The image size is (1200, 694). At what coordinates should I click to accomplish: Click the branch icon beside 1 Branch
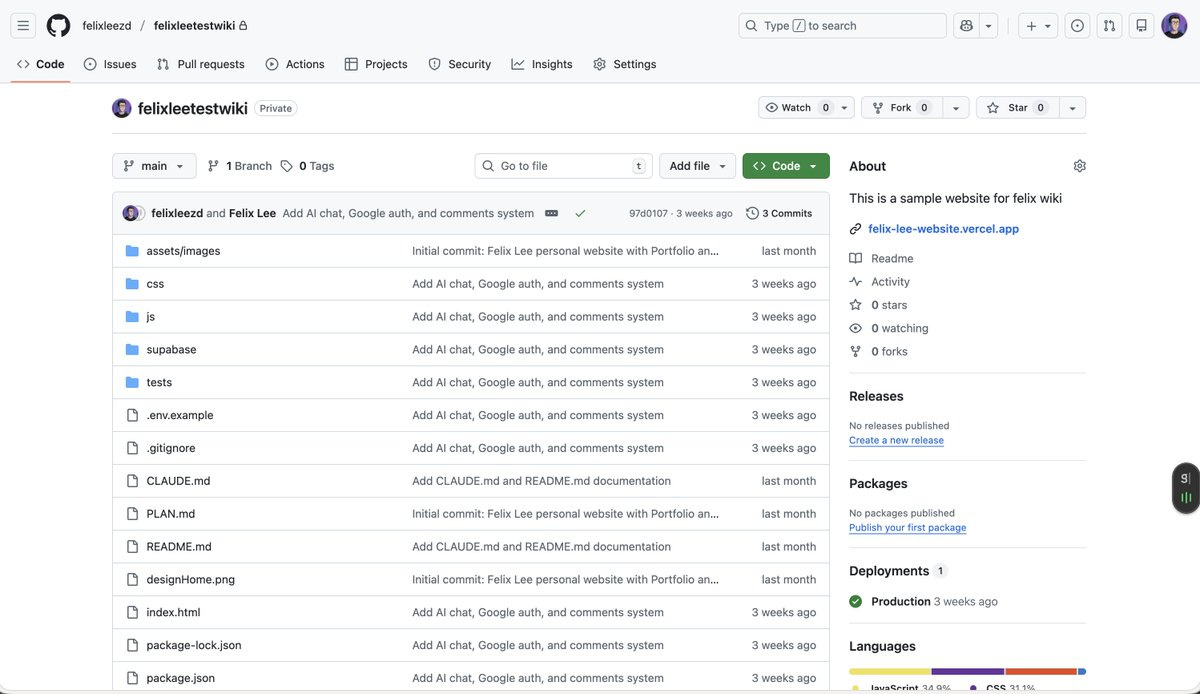tap(213, 166)
